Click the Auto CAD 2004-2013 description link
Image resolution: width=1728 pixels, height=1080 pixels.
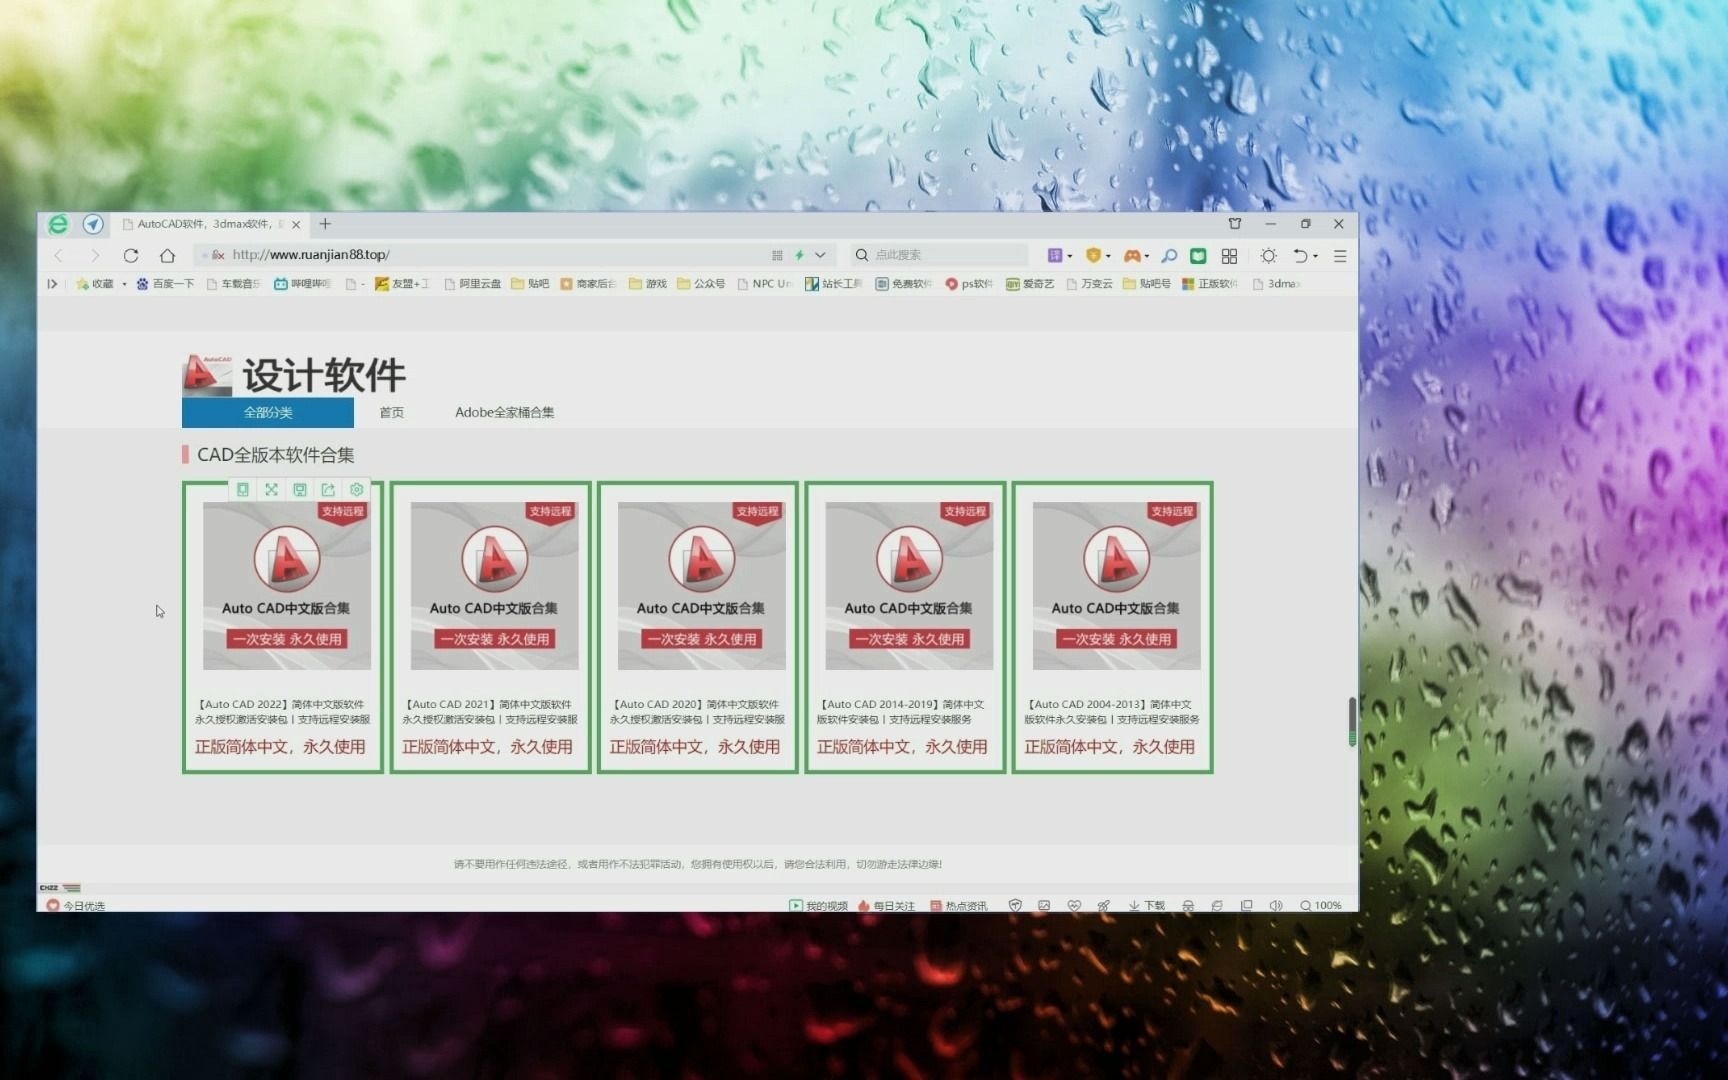point(1112,711)
